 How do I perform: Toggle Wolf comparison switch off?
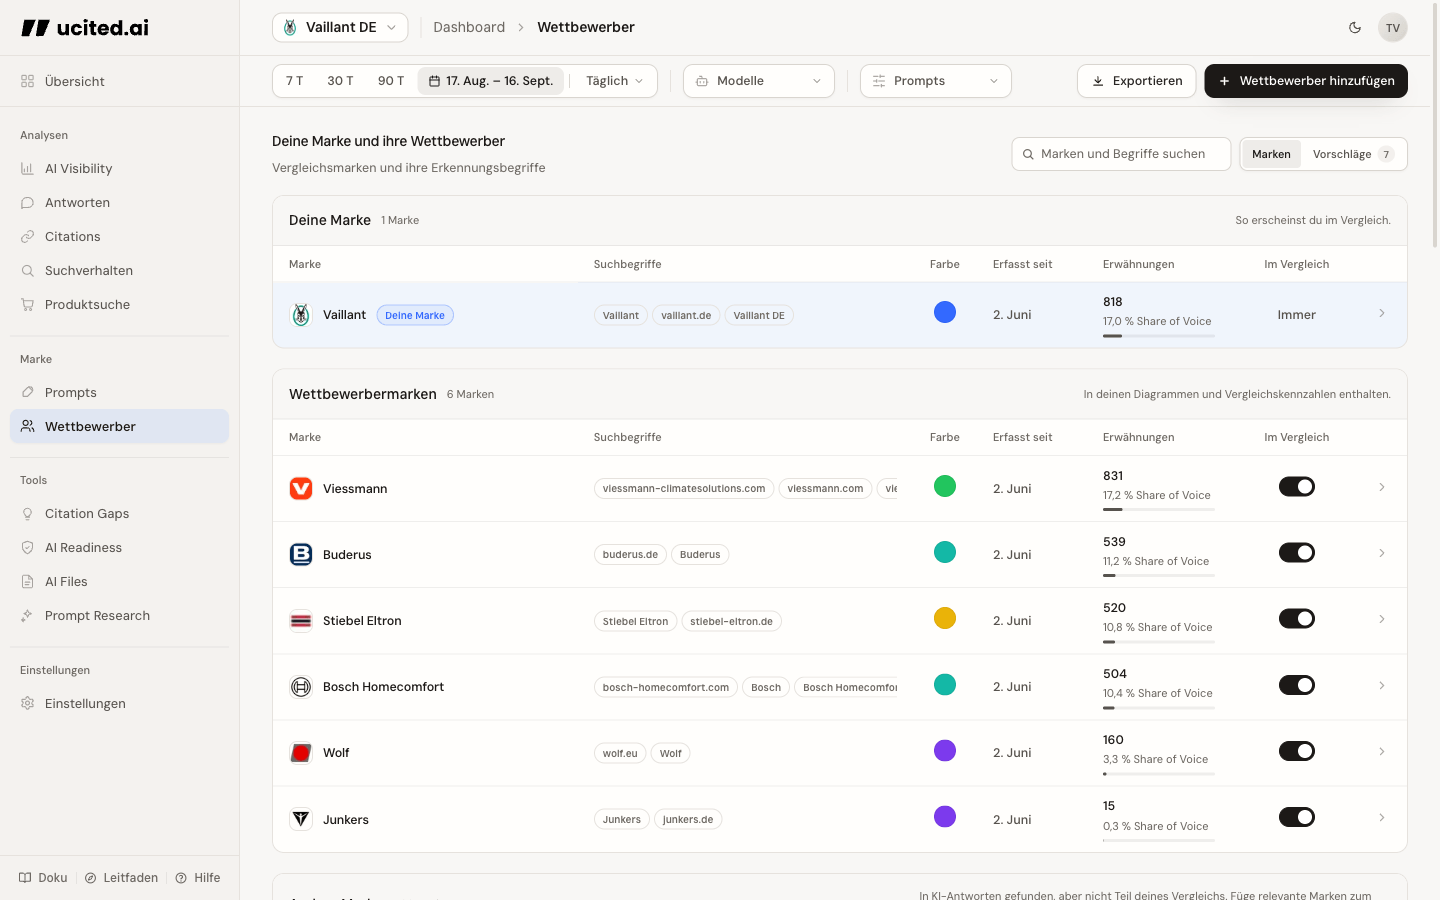coord(1297,751)
